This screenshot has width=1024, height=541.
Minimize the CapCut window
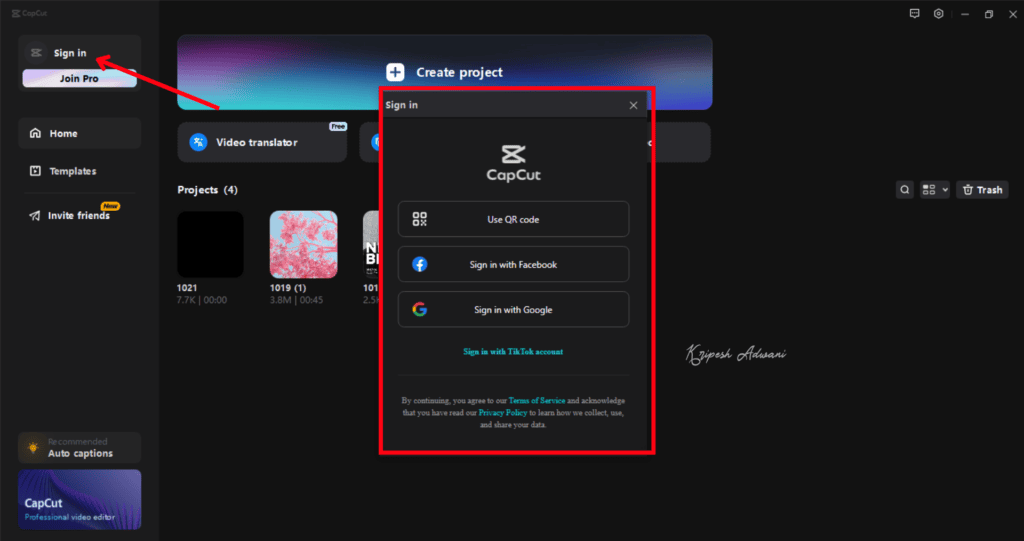(x=965, y=14)
